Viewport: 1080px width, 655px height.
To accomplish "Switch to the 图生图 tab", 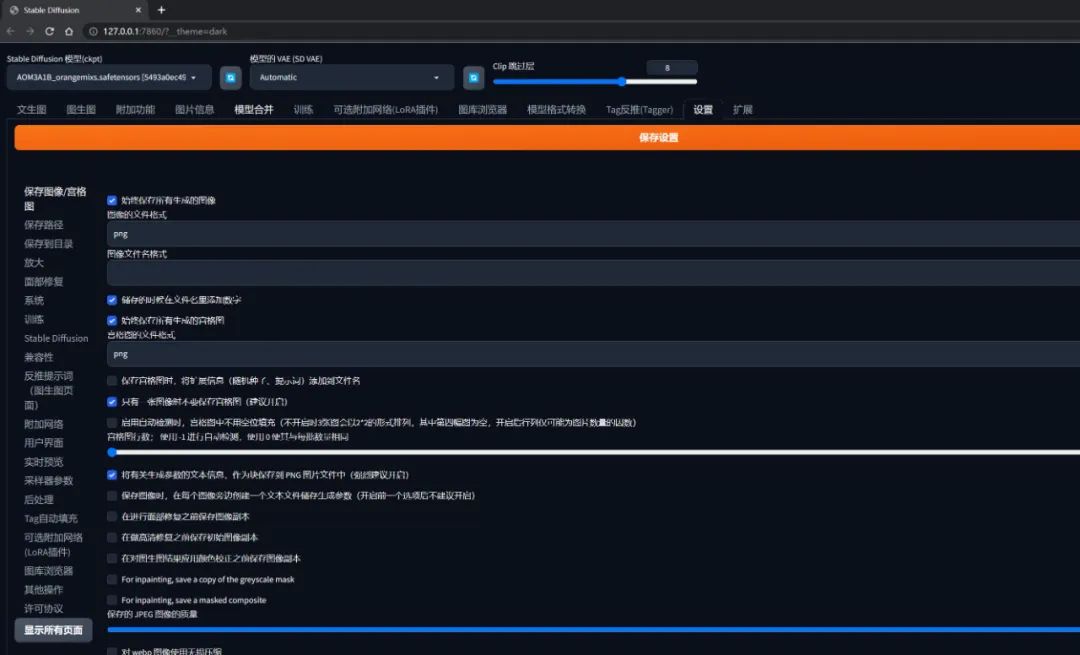I will pos(81,110).
